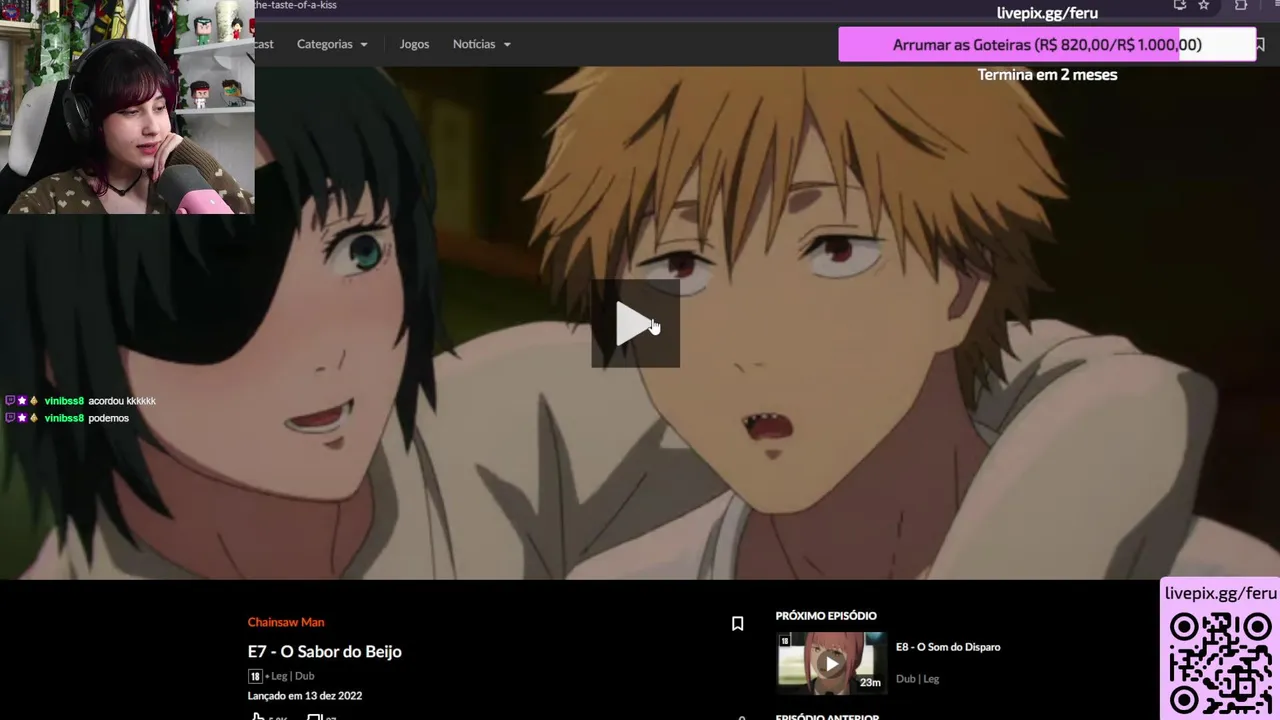Select the E8 - O Som do Disparo title
The image size is (1280, 720).
(948, 647)
